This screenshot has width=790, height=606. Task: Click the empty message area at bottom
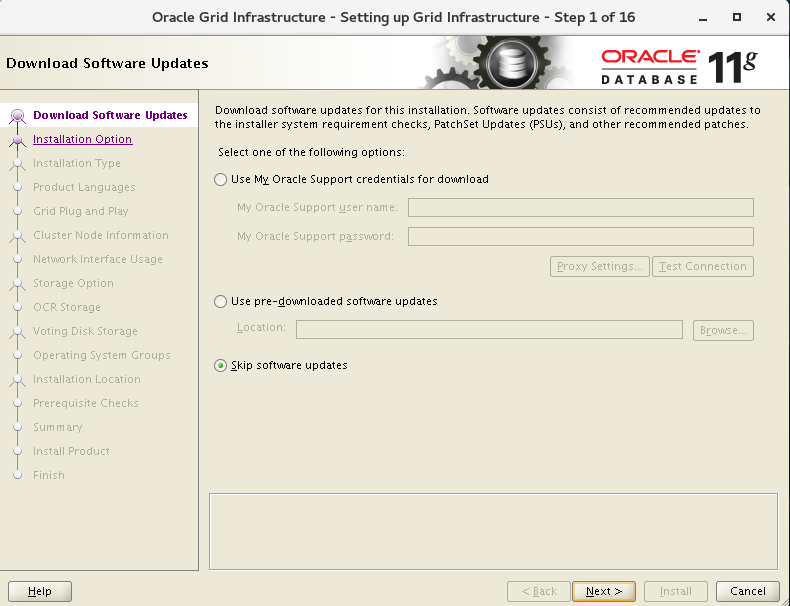click(493, 531)
